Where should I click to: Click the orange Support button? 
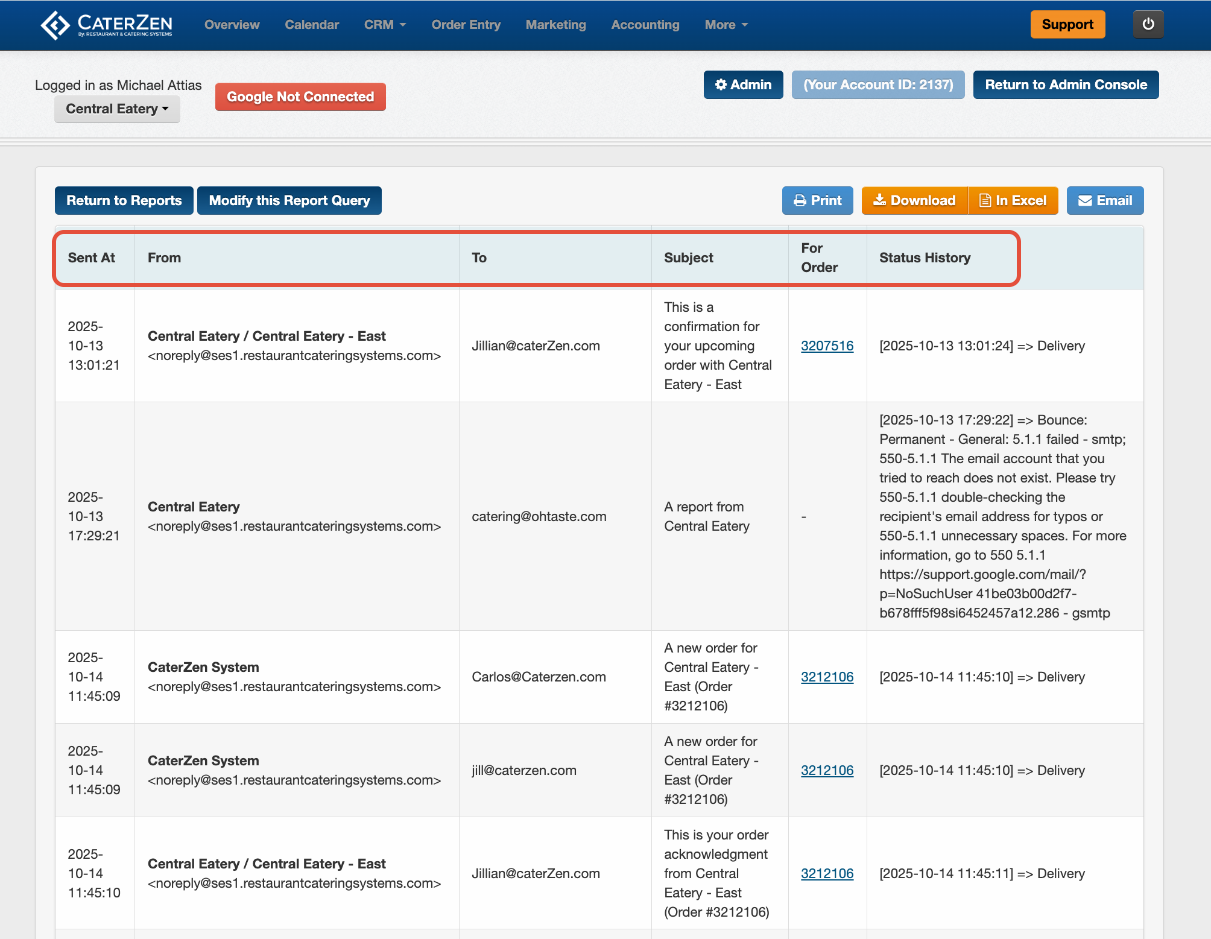tap(1068, 25)
